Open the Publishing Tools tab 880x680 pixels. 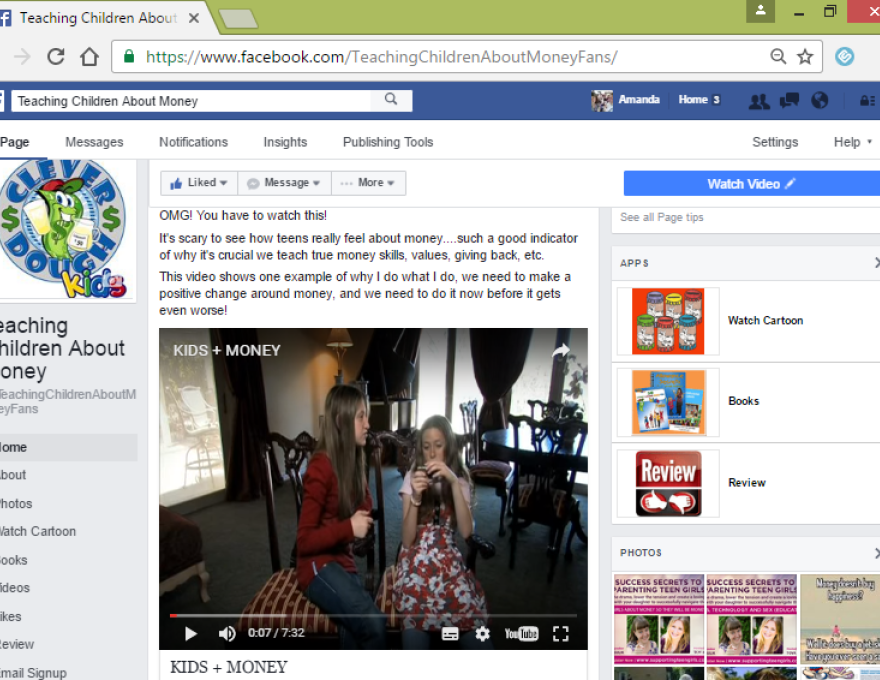[388, 142]
